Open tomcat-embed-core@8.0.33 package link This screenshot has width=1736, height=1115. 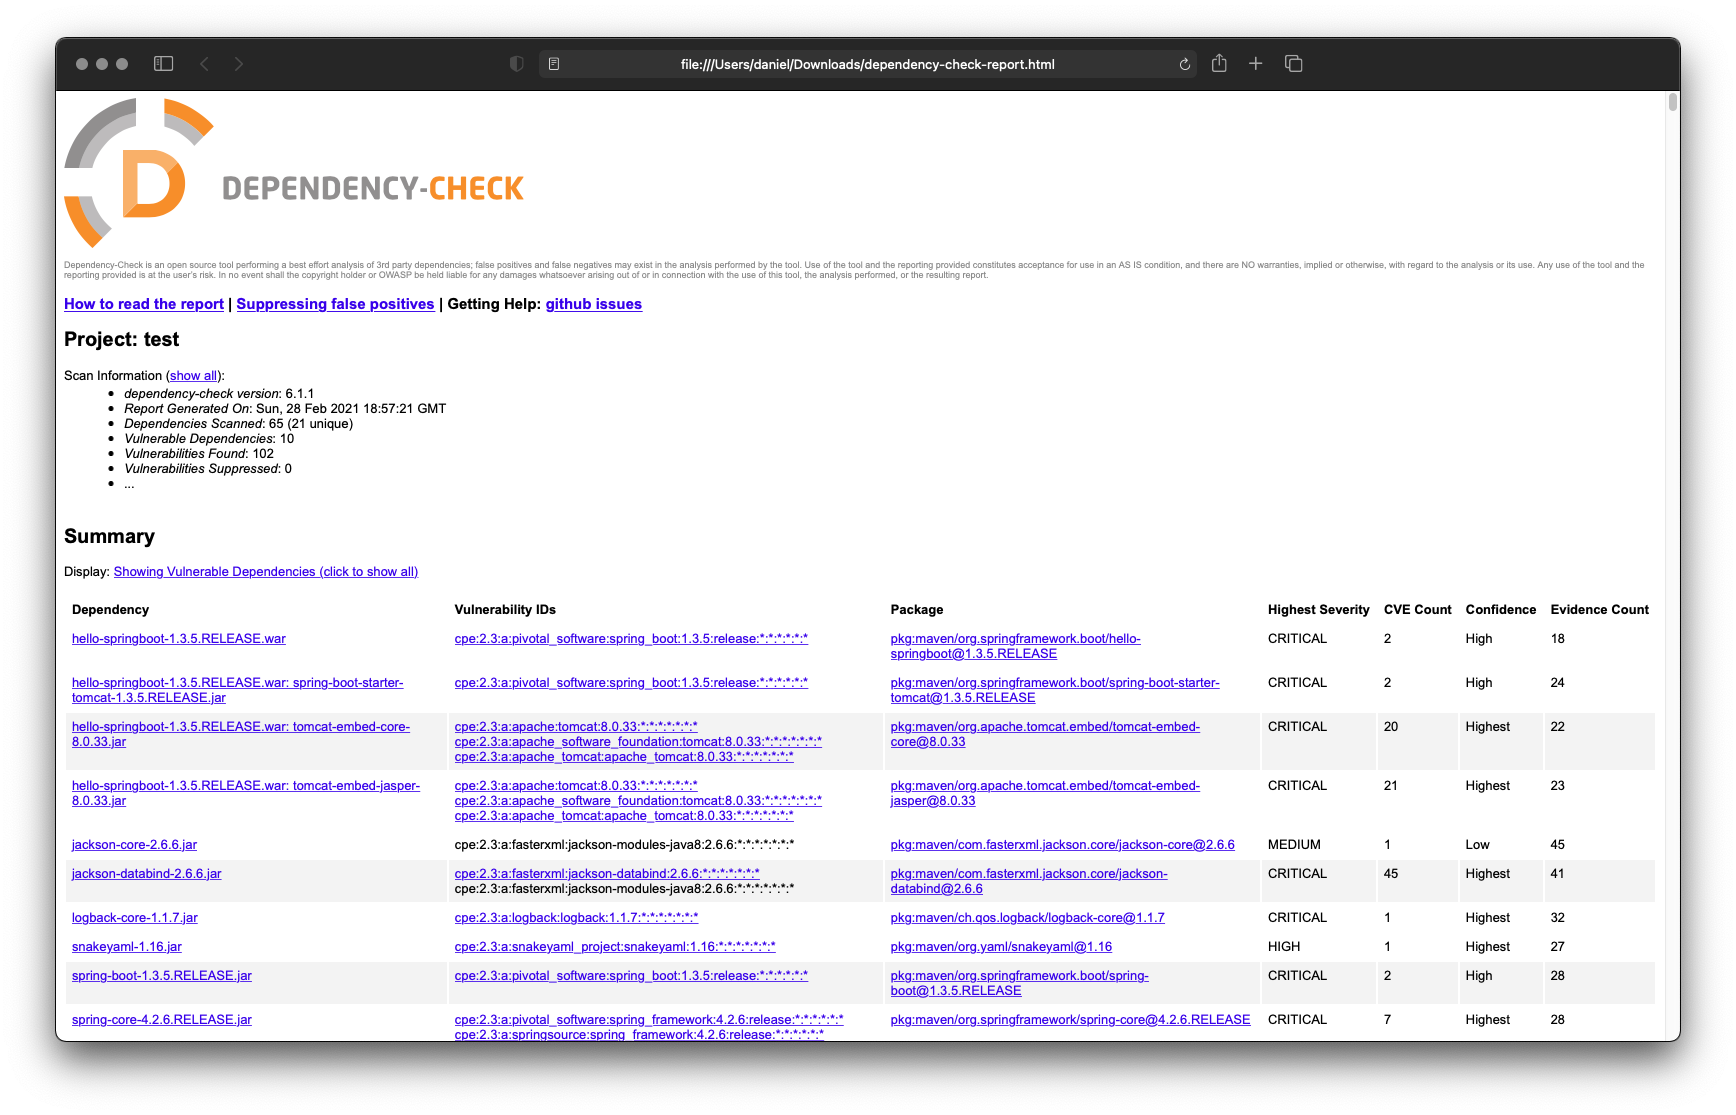pyautogui.click(x=1045, y=734)
